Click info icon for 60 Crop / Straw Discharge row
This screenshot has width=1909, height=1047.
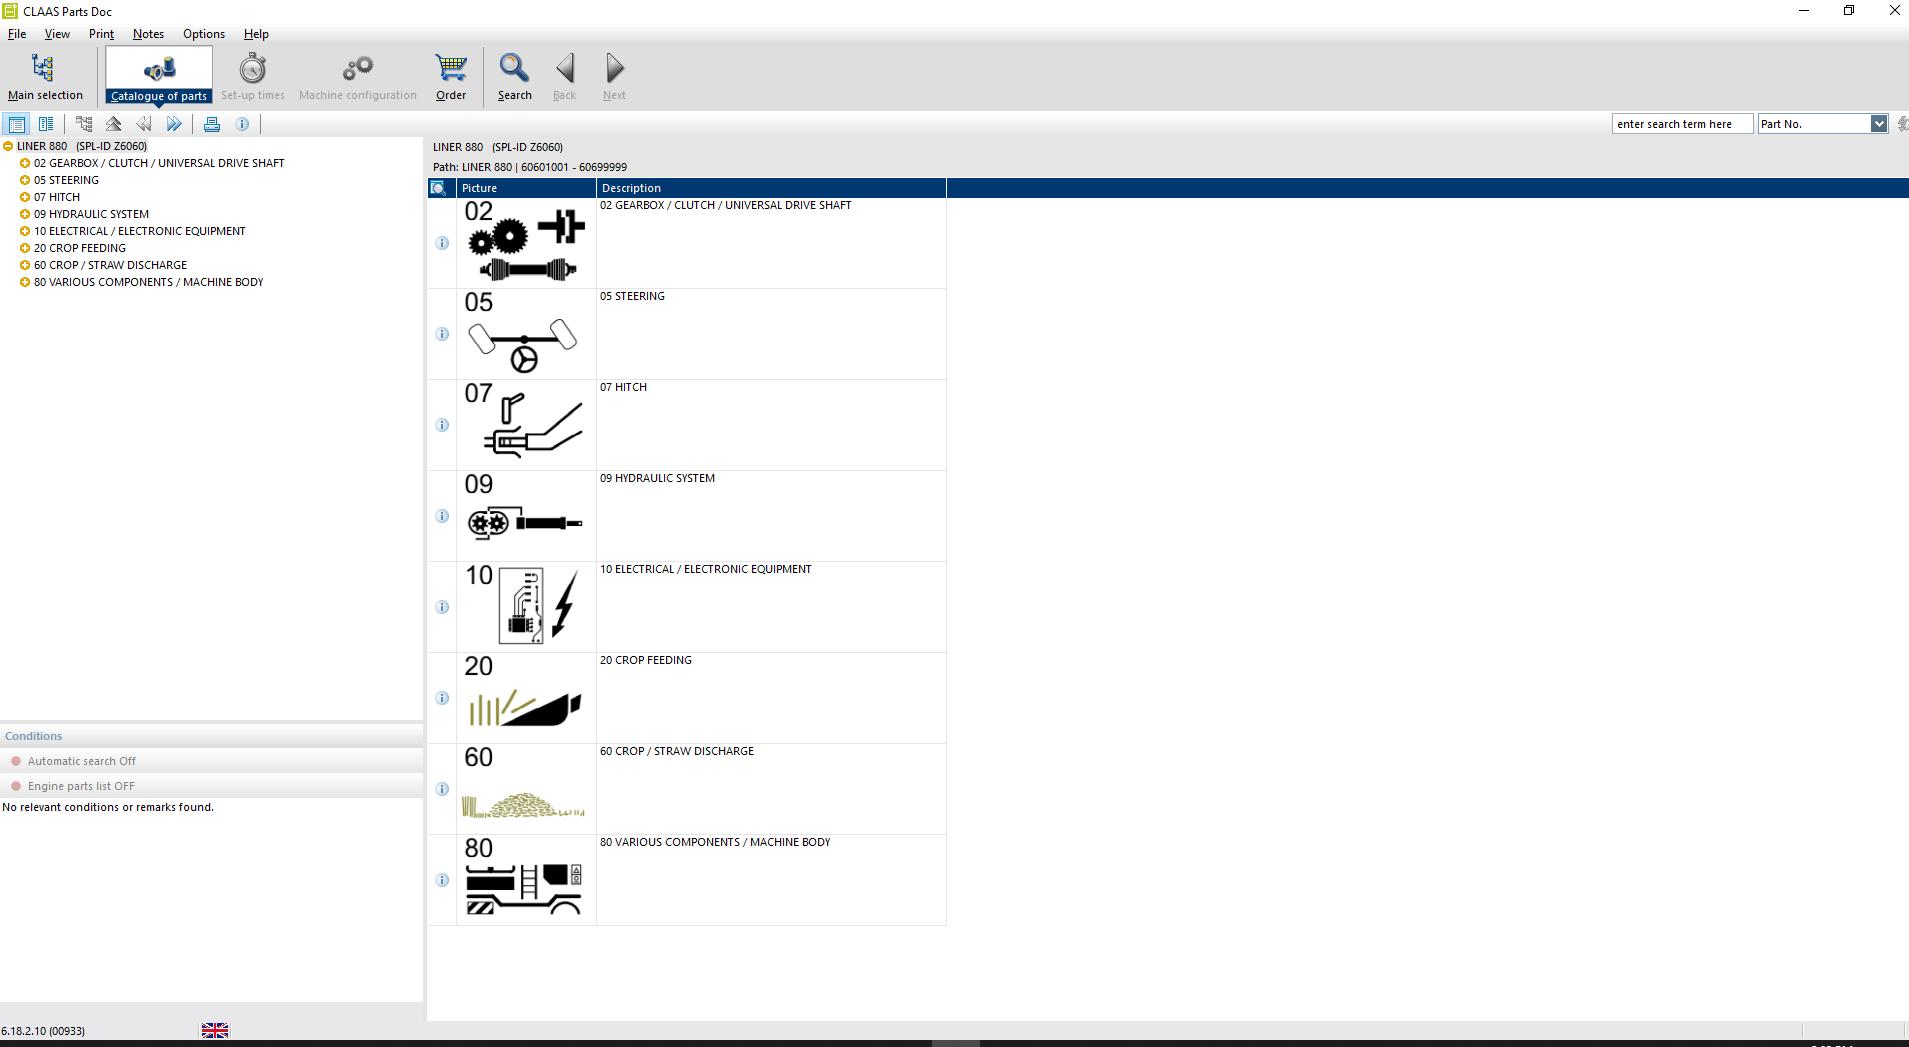point(442,789)
